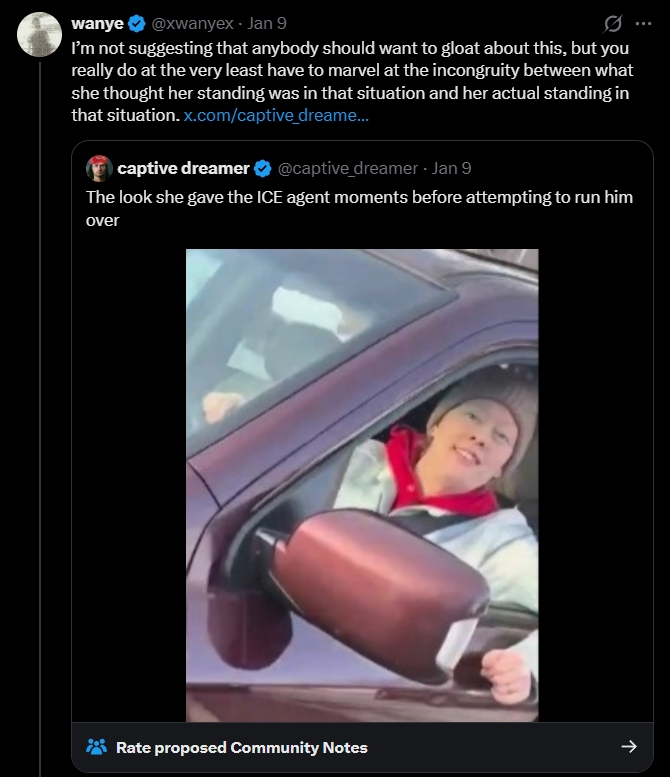Click the verified badge beside captive dreamer
This screenshot has width=670, height=777.
coord(262,168)
